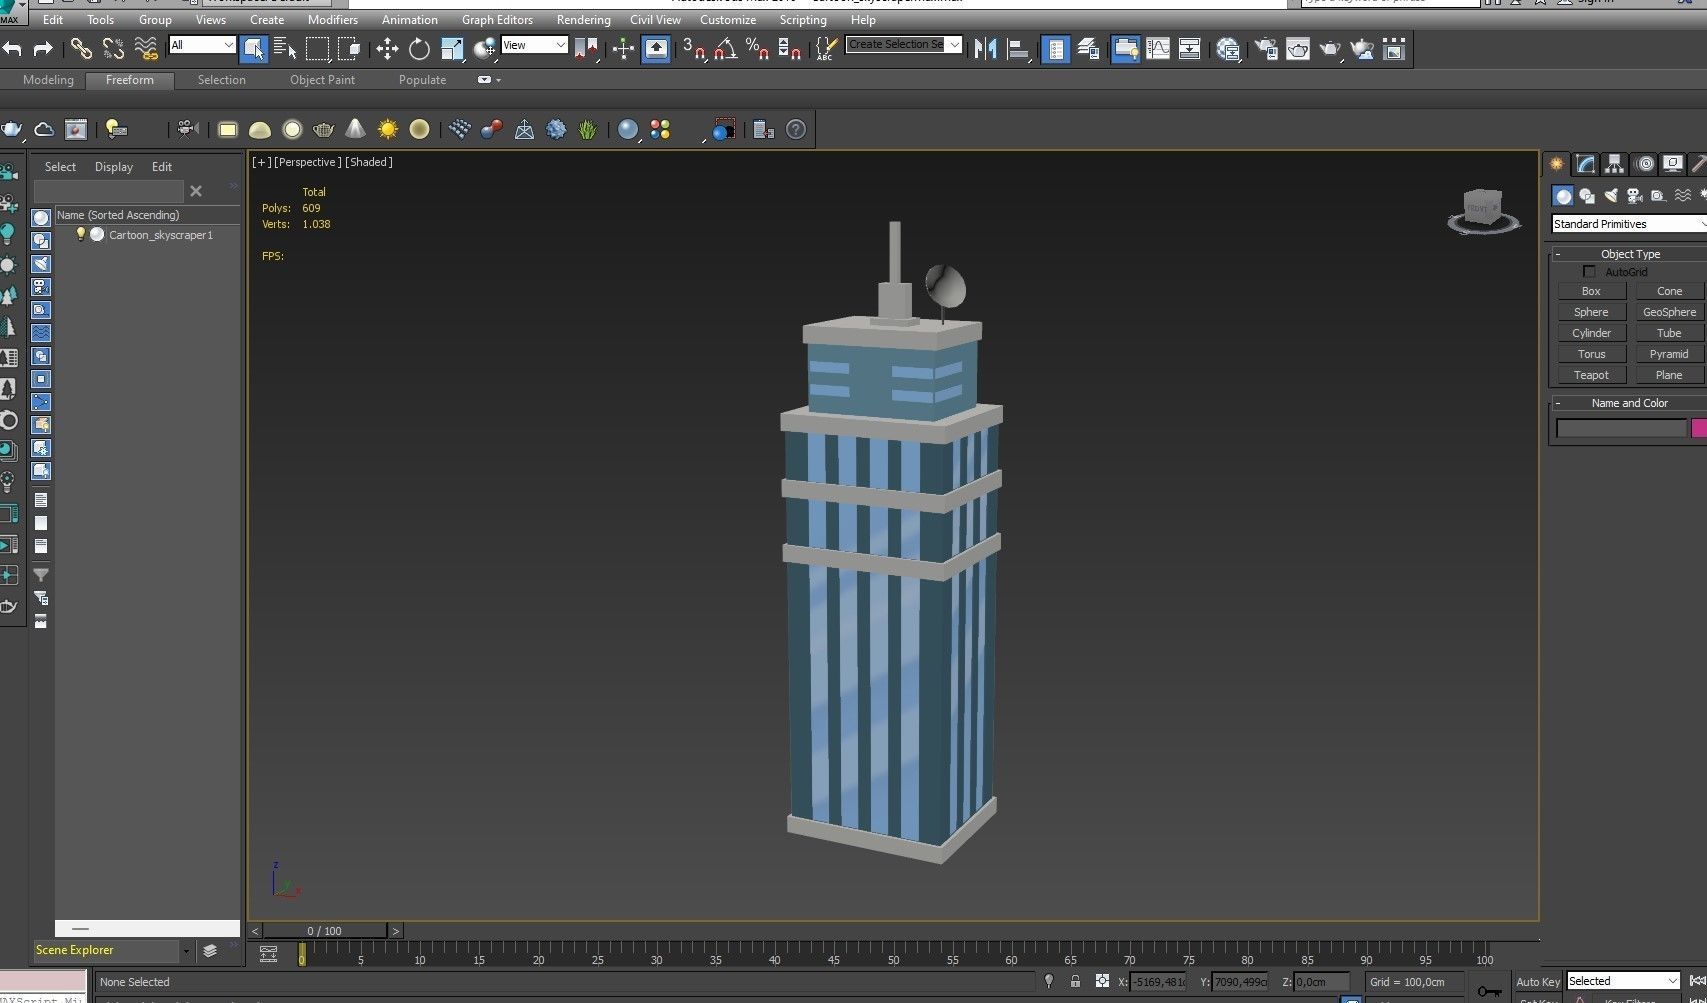Screen dimensions: 1707x1003
Task: Activate the Select Object tool
Action: tap(254, 48)
